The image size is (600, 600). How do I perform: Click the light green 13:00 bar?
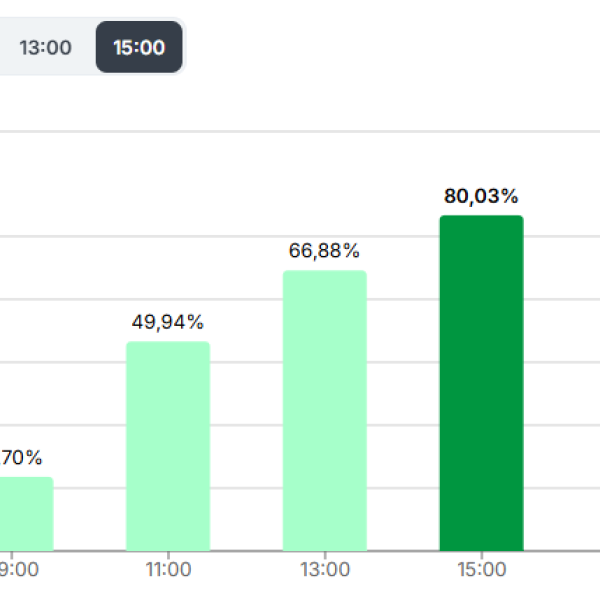(x=324, y=410)
